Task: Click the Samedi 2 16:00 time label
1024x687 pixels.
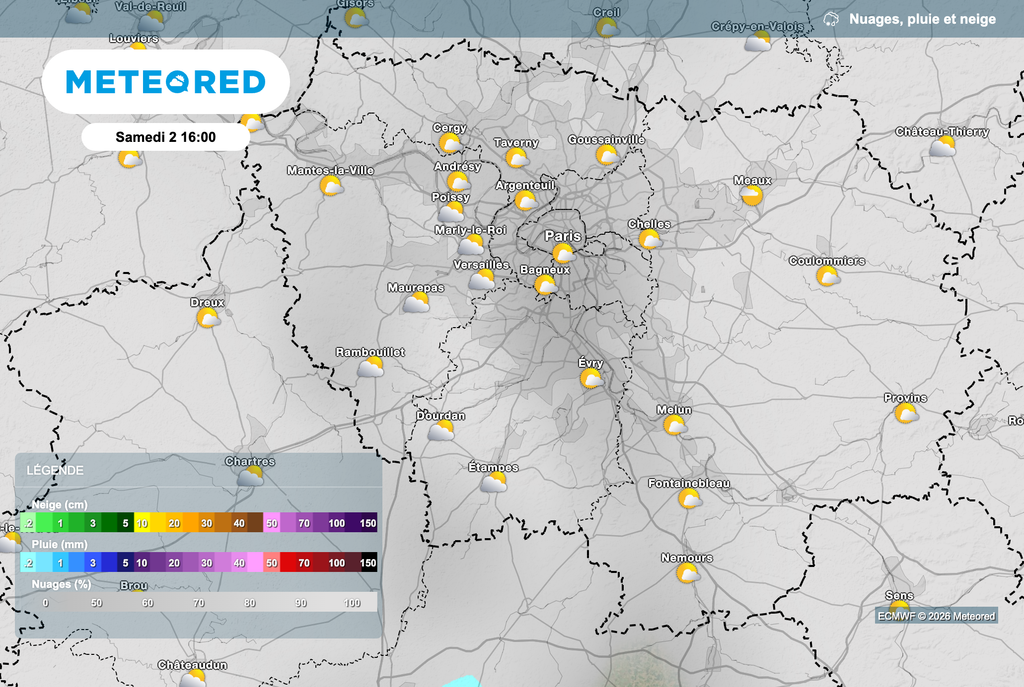Action: coord(166,136)
